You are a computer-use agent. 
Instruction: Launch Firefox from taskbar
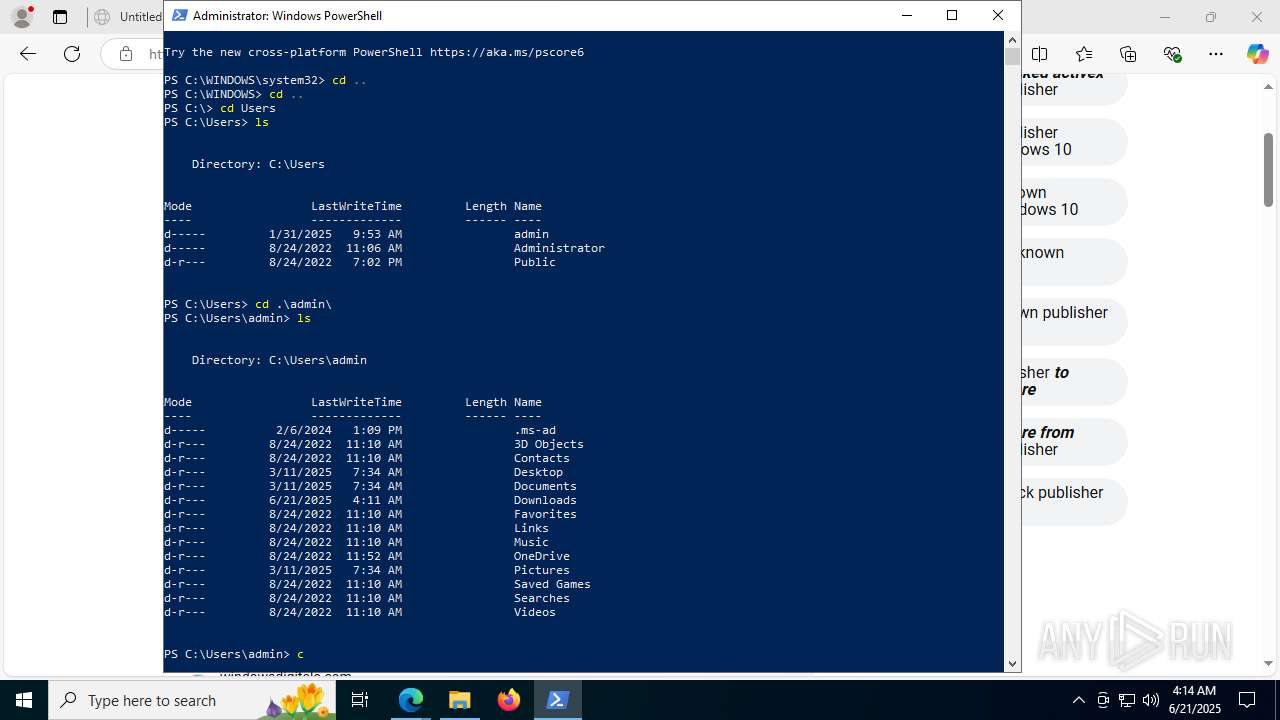pos(509,700)
